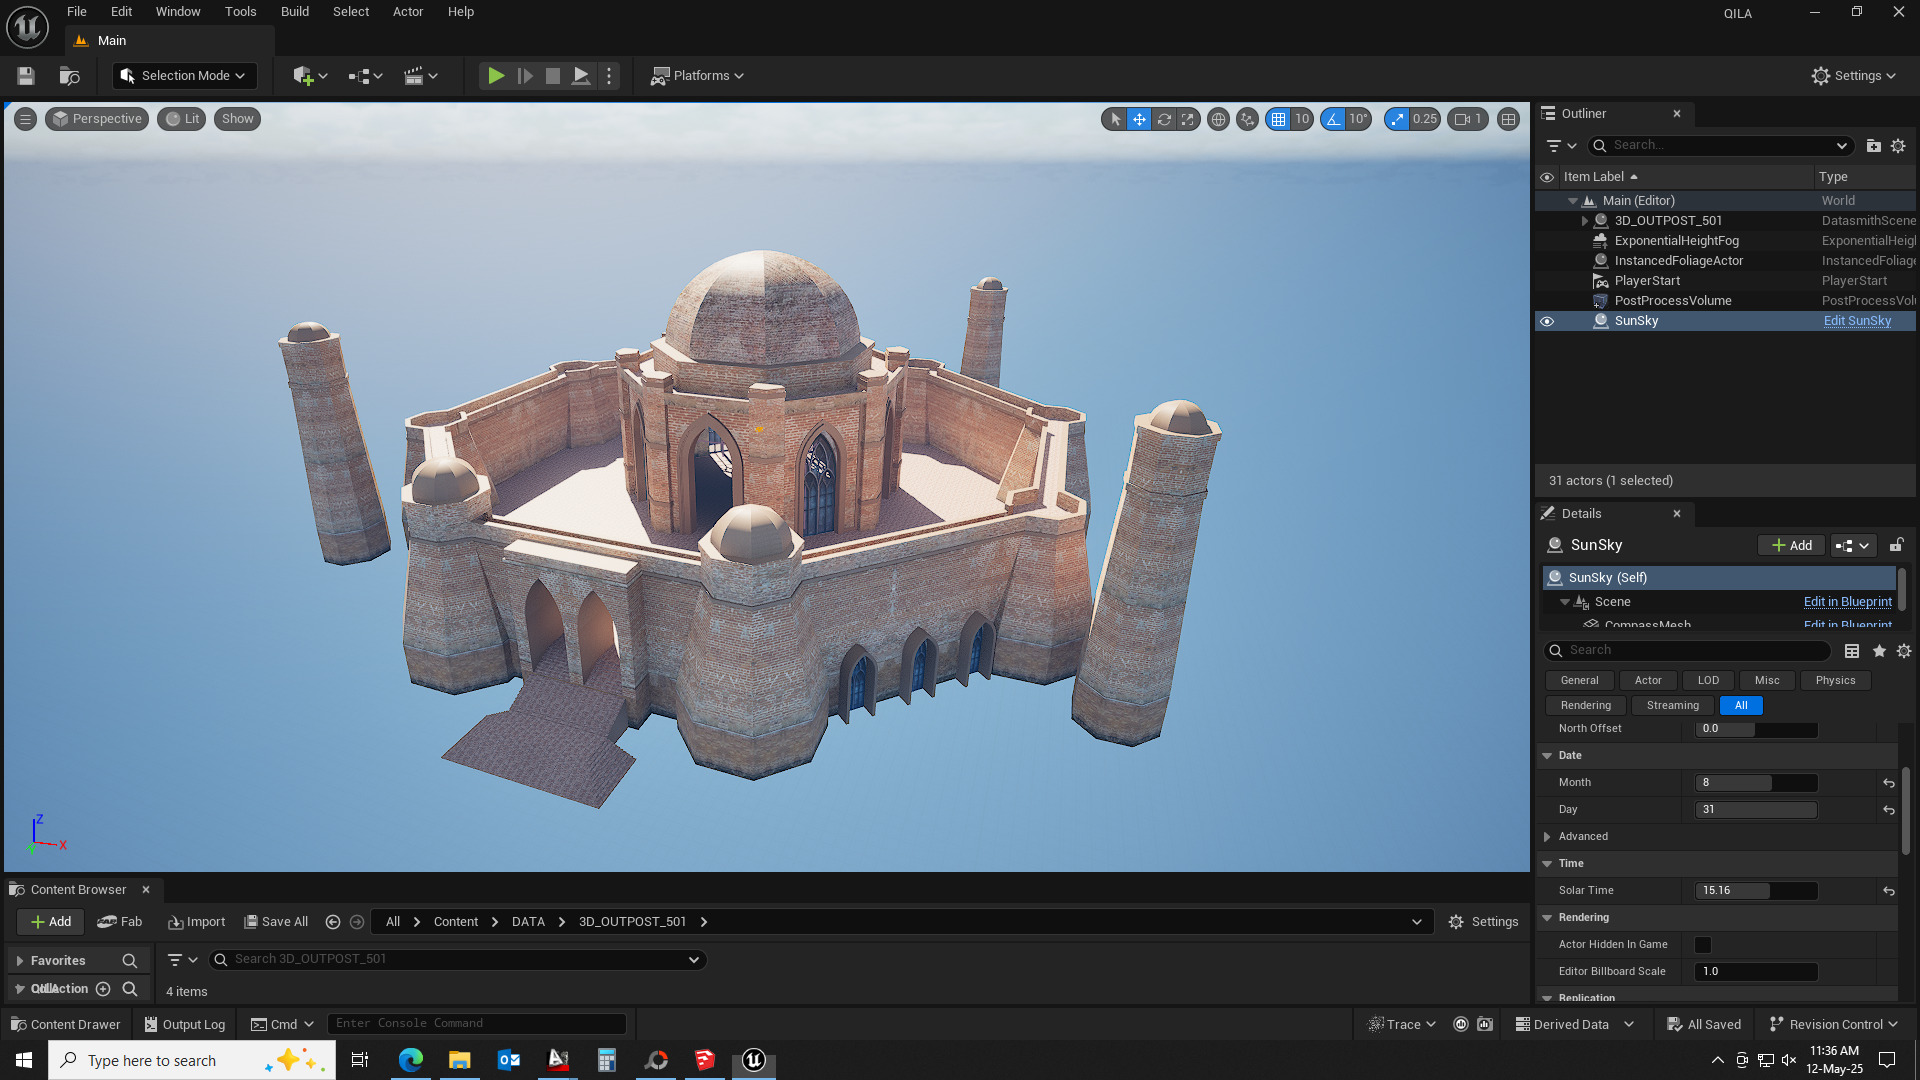Click Edit SunSky link
Image resolution: width=1920 pixels, height=1080 pixels.
[x=1857, y=321]
